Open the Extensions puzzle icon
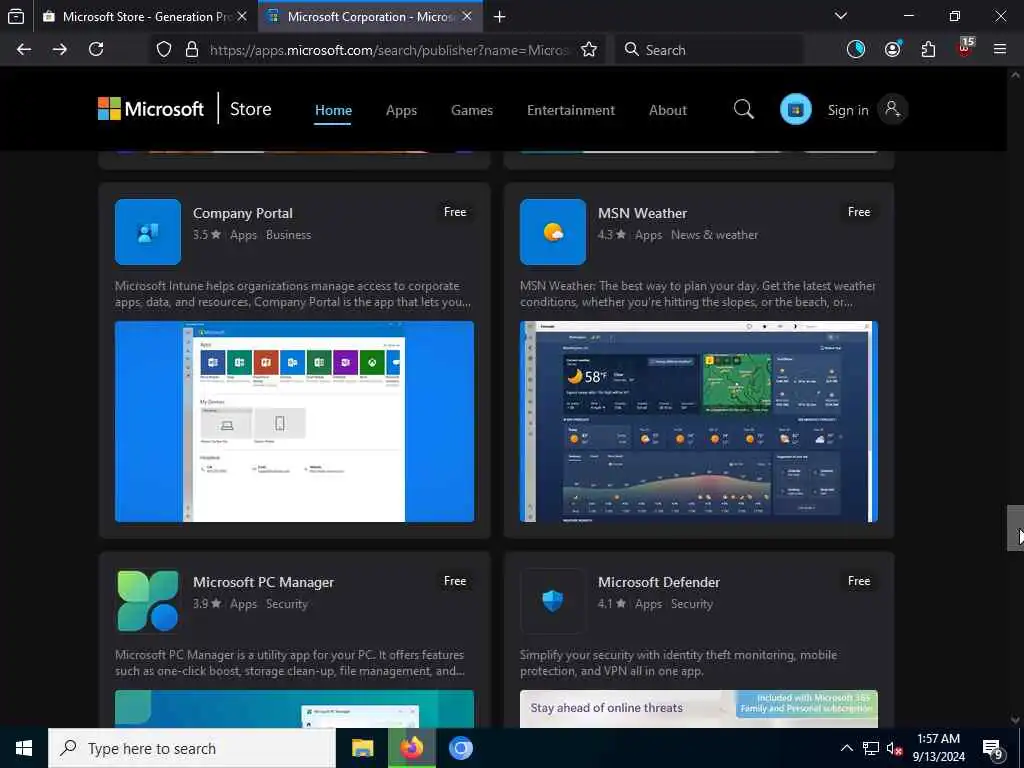The image size is (1024, 768). [x=928, y=50]
